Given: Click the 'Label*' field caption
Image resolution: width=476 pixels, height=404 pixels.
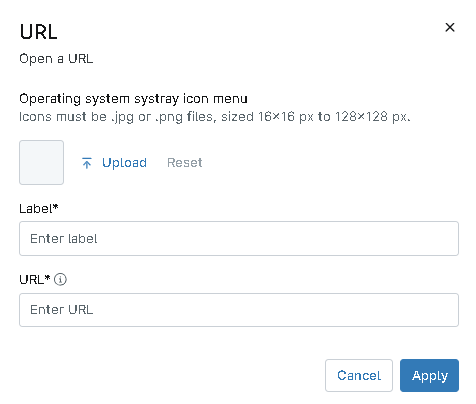Looking at the screenshot, I should [x=39, y=209].
